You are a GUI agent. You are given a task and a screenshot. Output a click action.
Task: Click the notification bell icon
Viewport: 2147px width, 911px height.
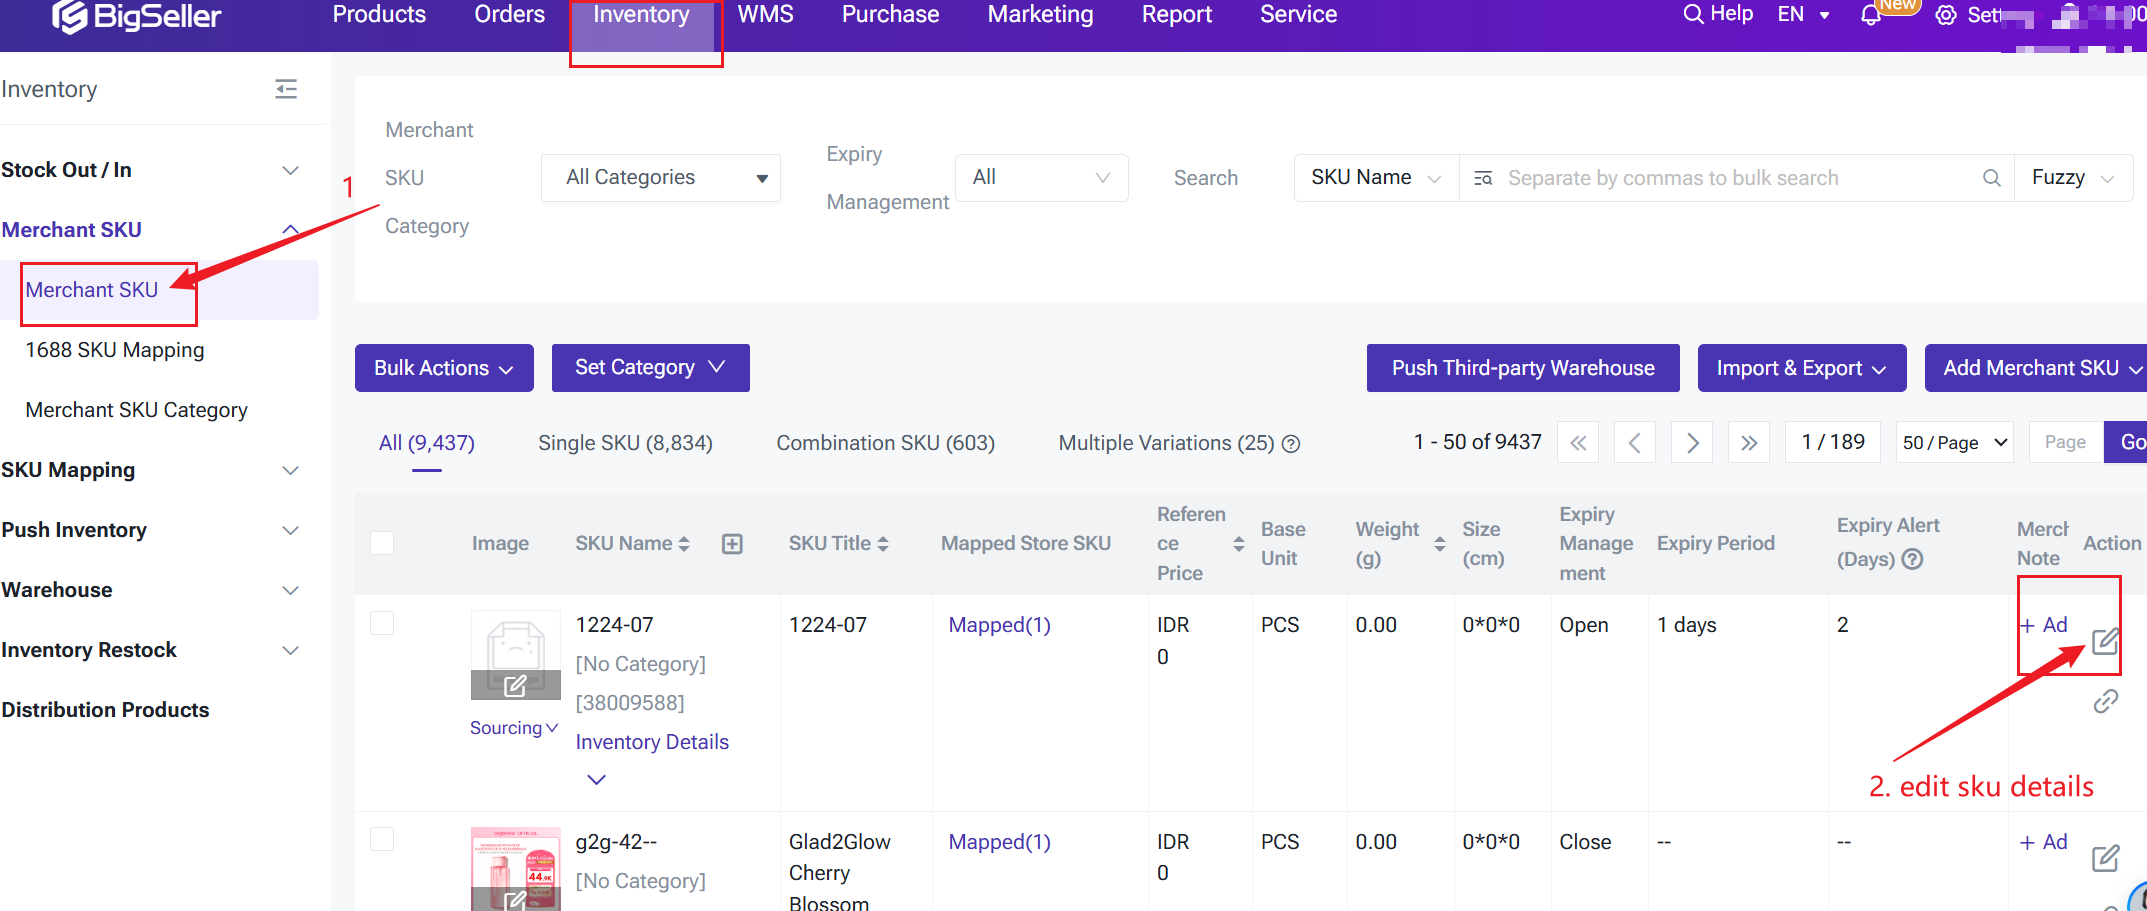[1870, 15]
